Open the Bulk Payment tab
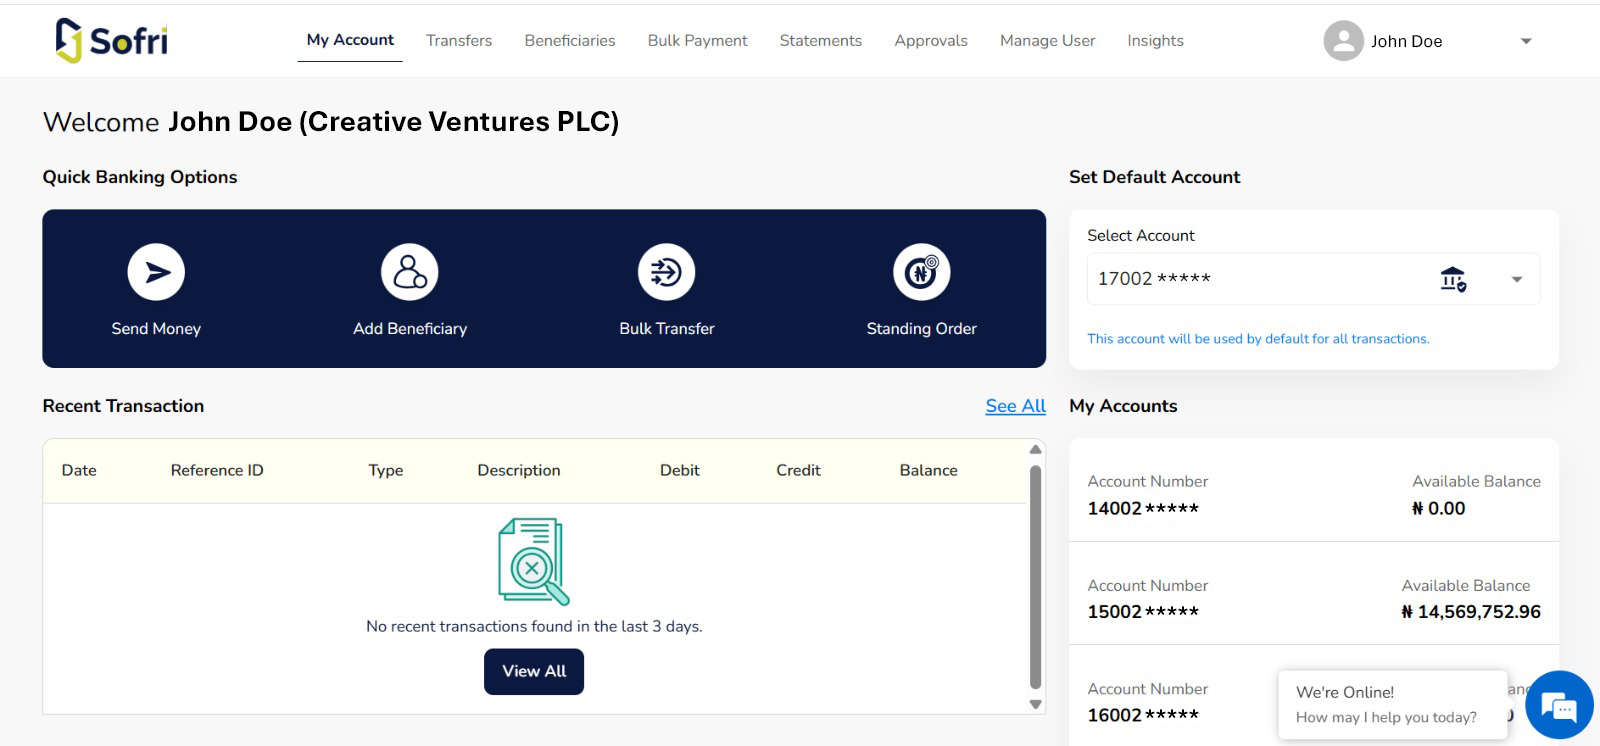1600x746 pixels. pyautogui.click(x=697, y=41)
